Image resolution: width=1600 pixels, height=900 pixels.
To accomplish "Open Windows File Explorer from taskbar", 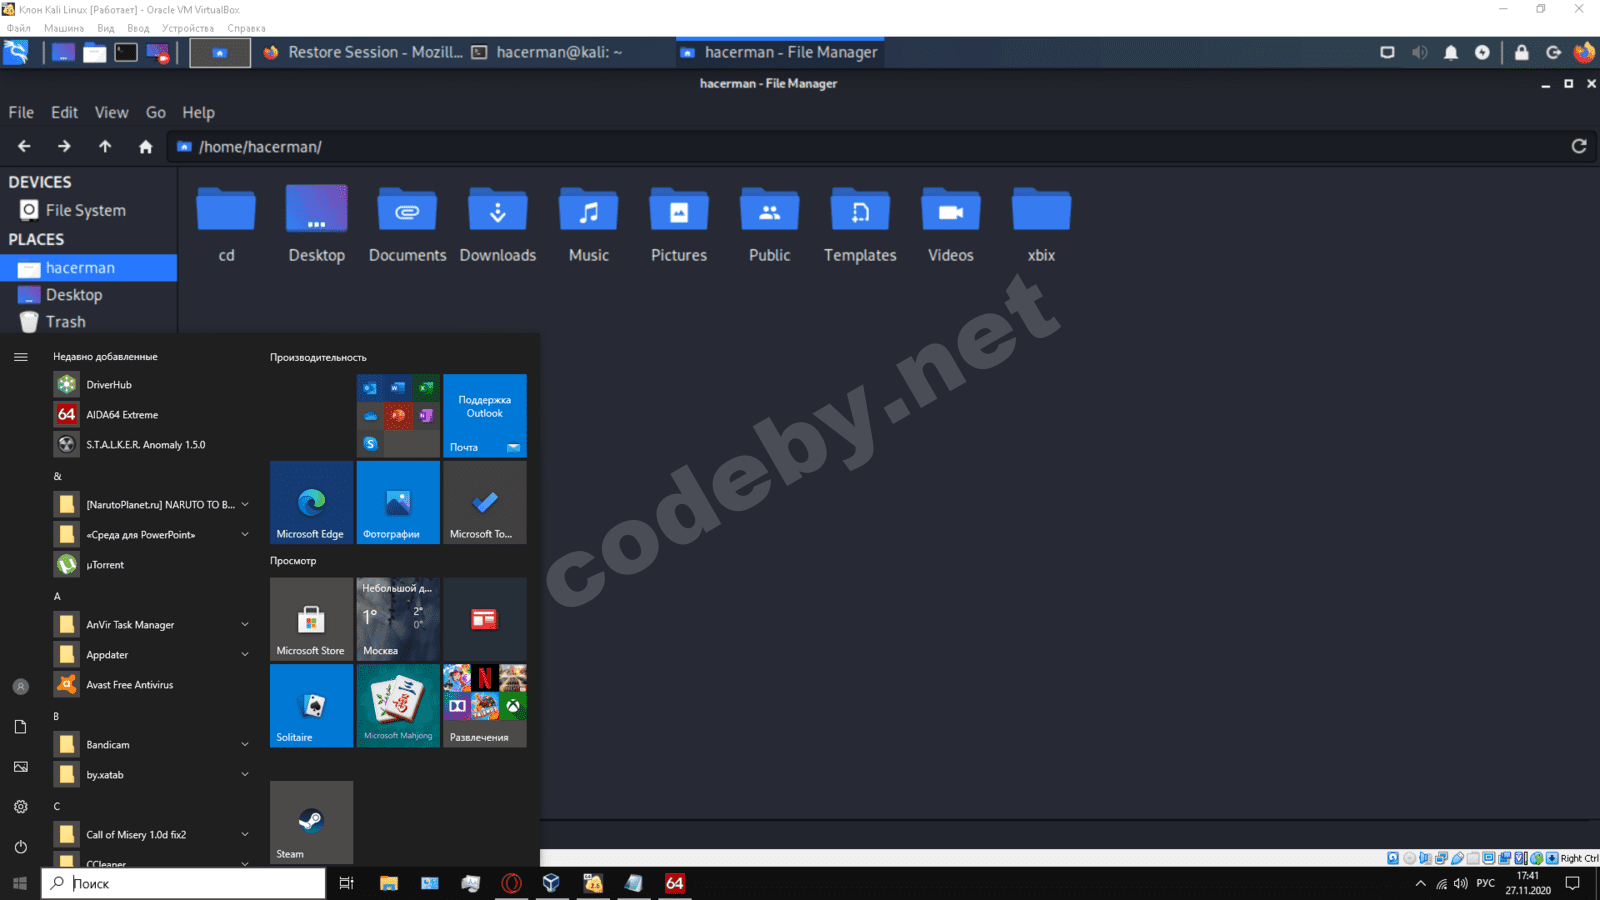I will (x=389, y=883).
